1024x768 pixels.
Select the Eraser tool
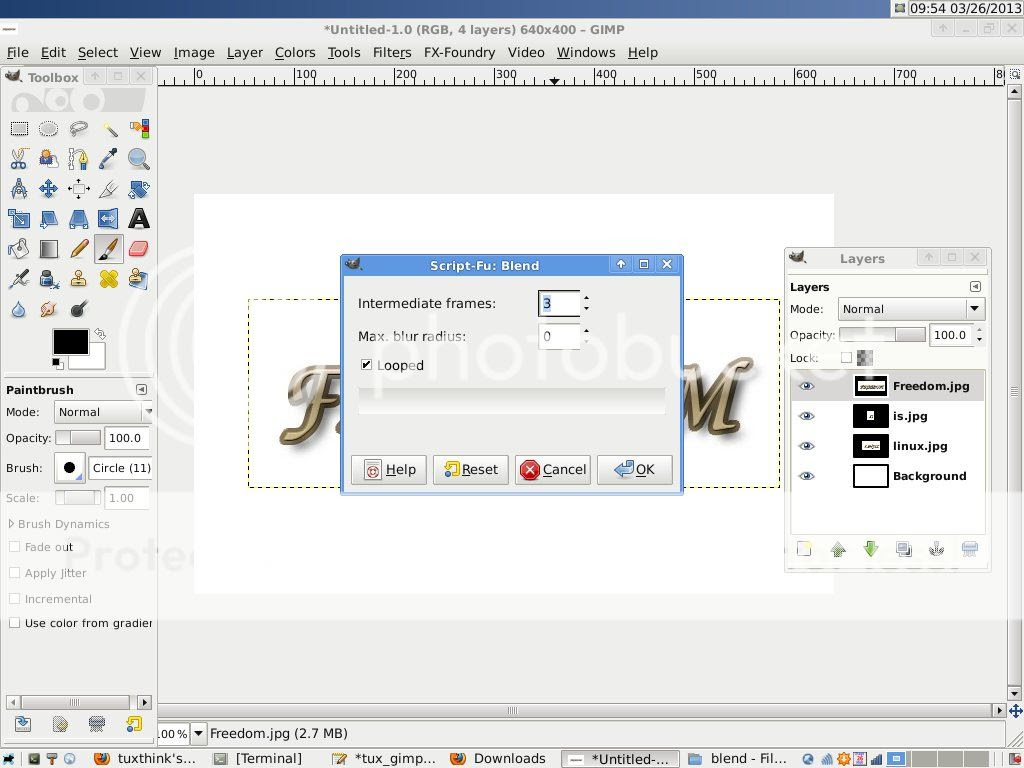click(x=139, y=249)
